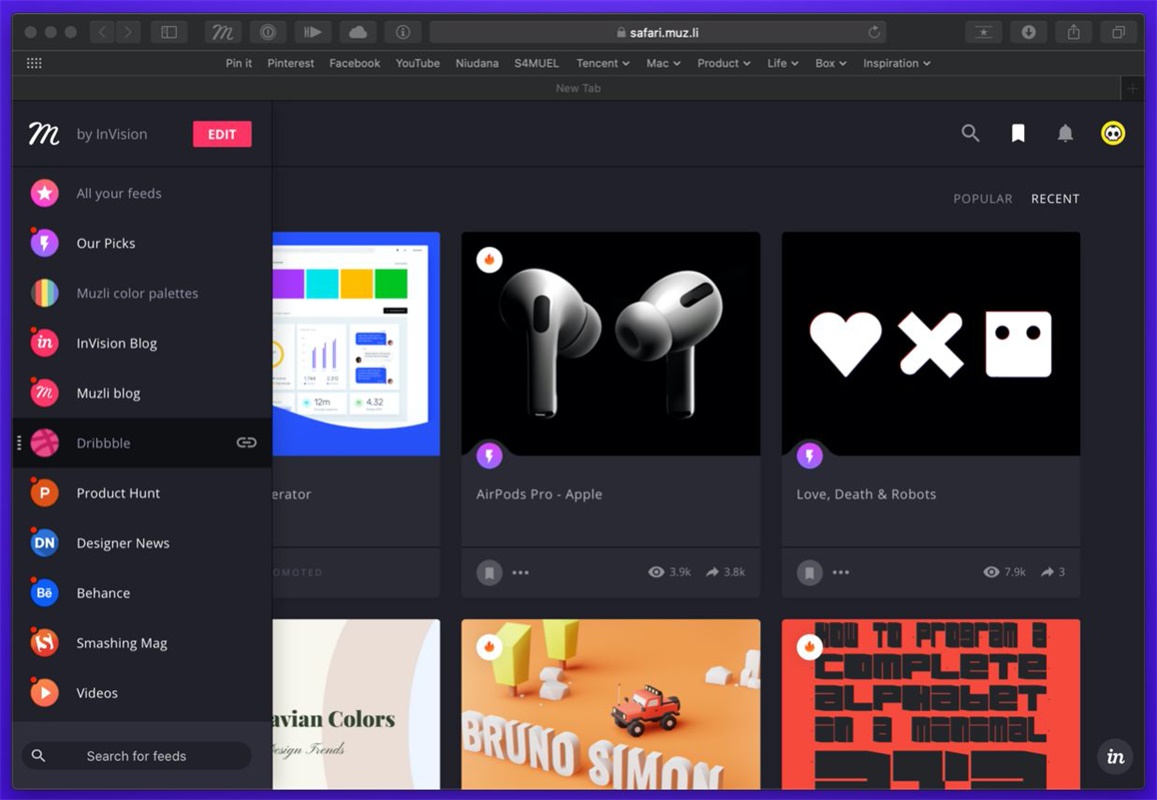
Task: Open the Product Hunt feed
Action: coord(142,493)
